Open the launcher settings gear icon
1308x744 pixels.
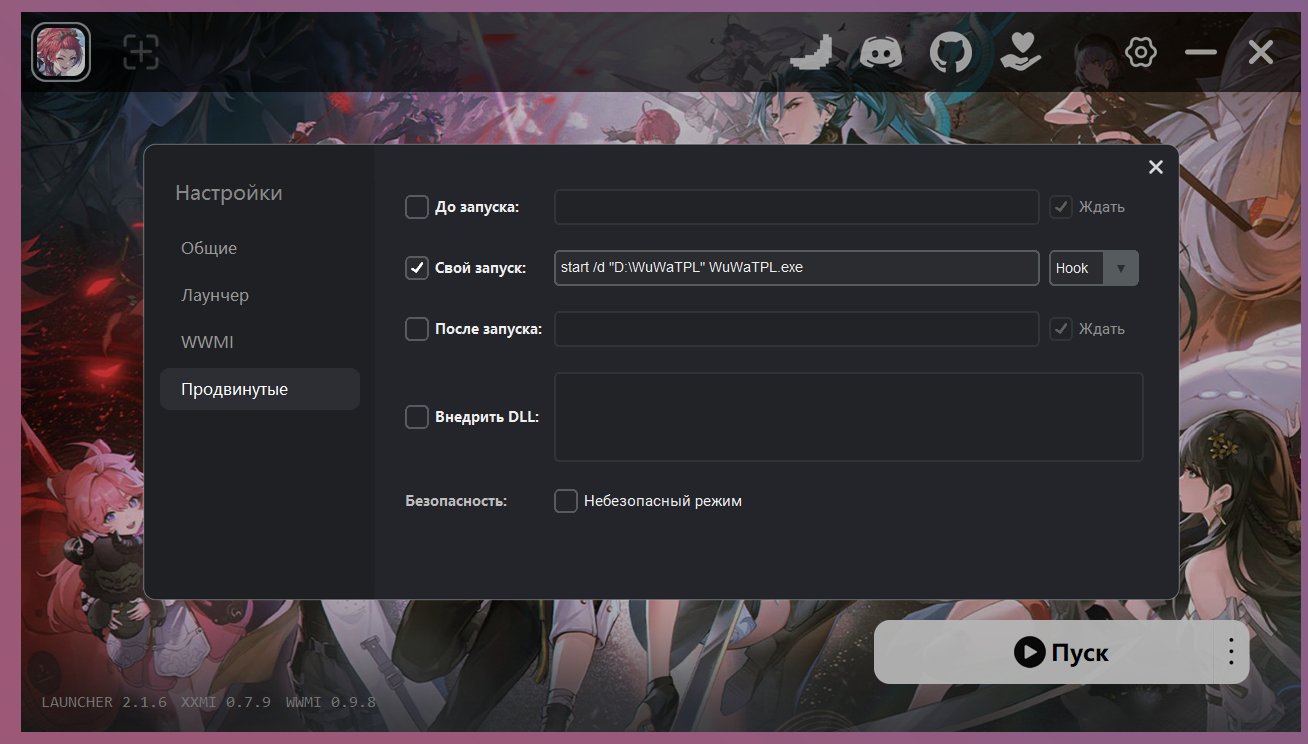click(x=1141, y=52)
